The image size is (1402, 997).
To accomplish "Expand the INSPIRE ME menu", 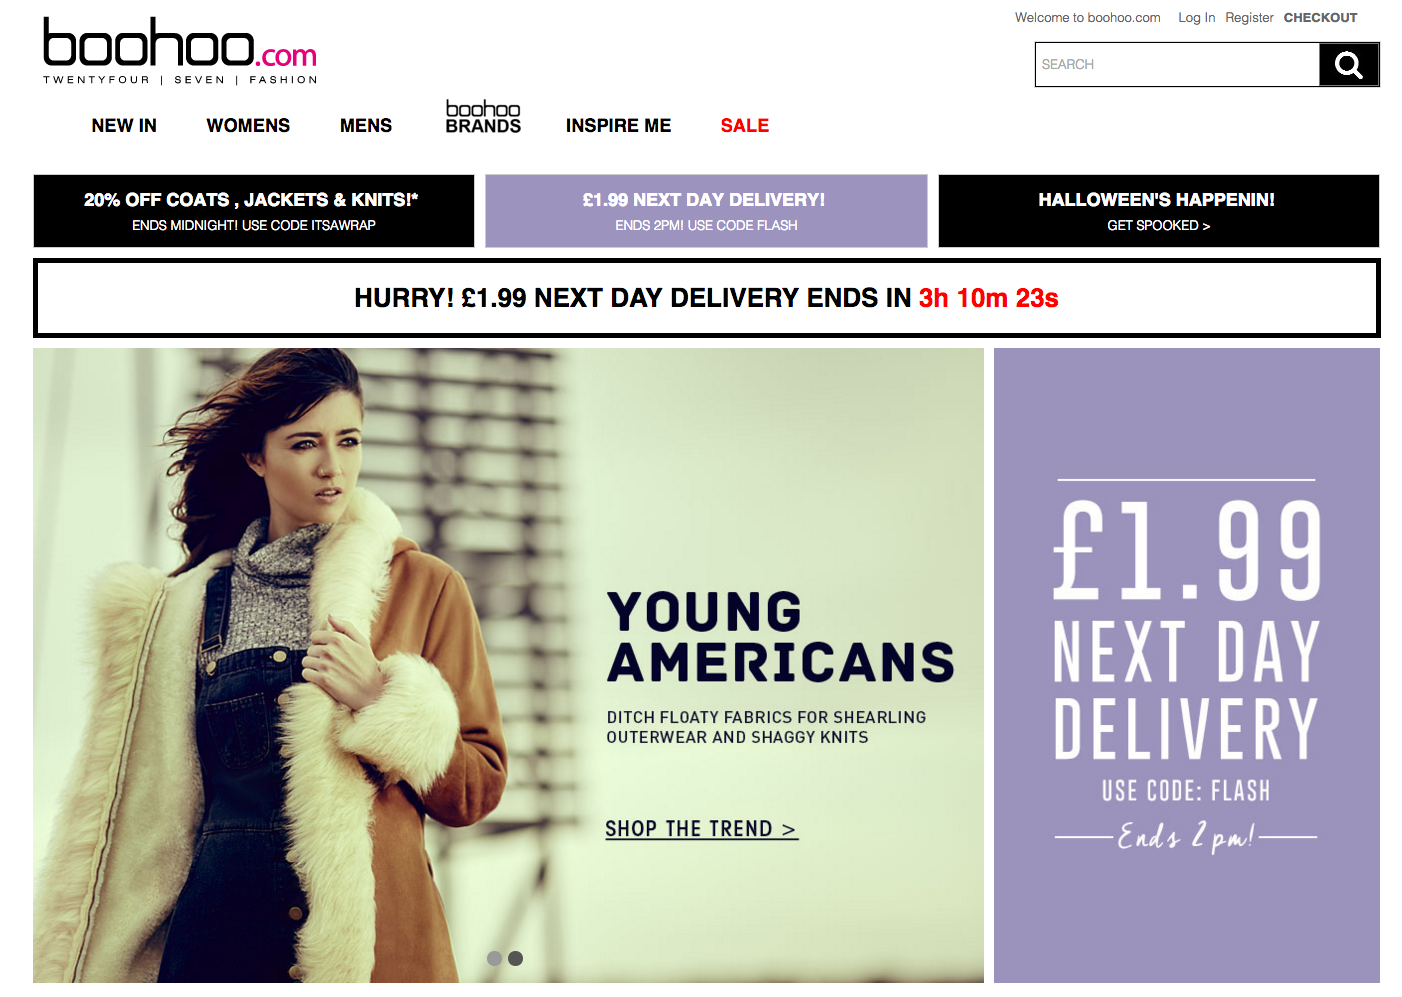I will [618, 125].
